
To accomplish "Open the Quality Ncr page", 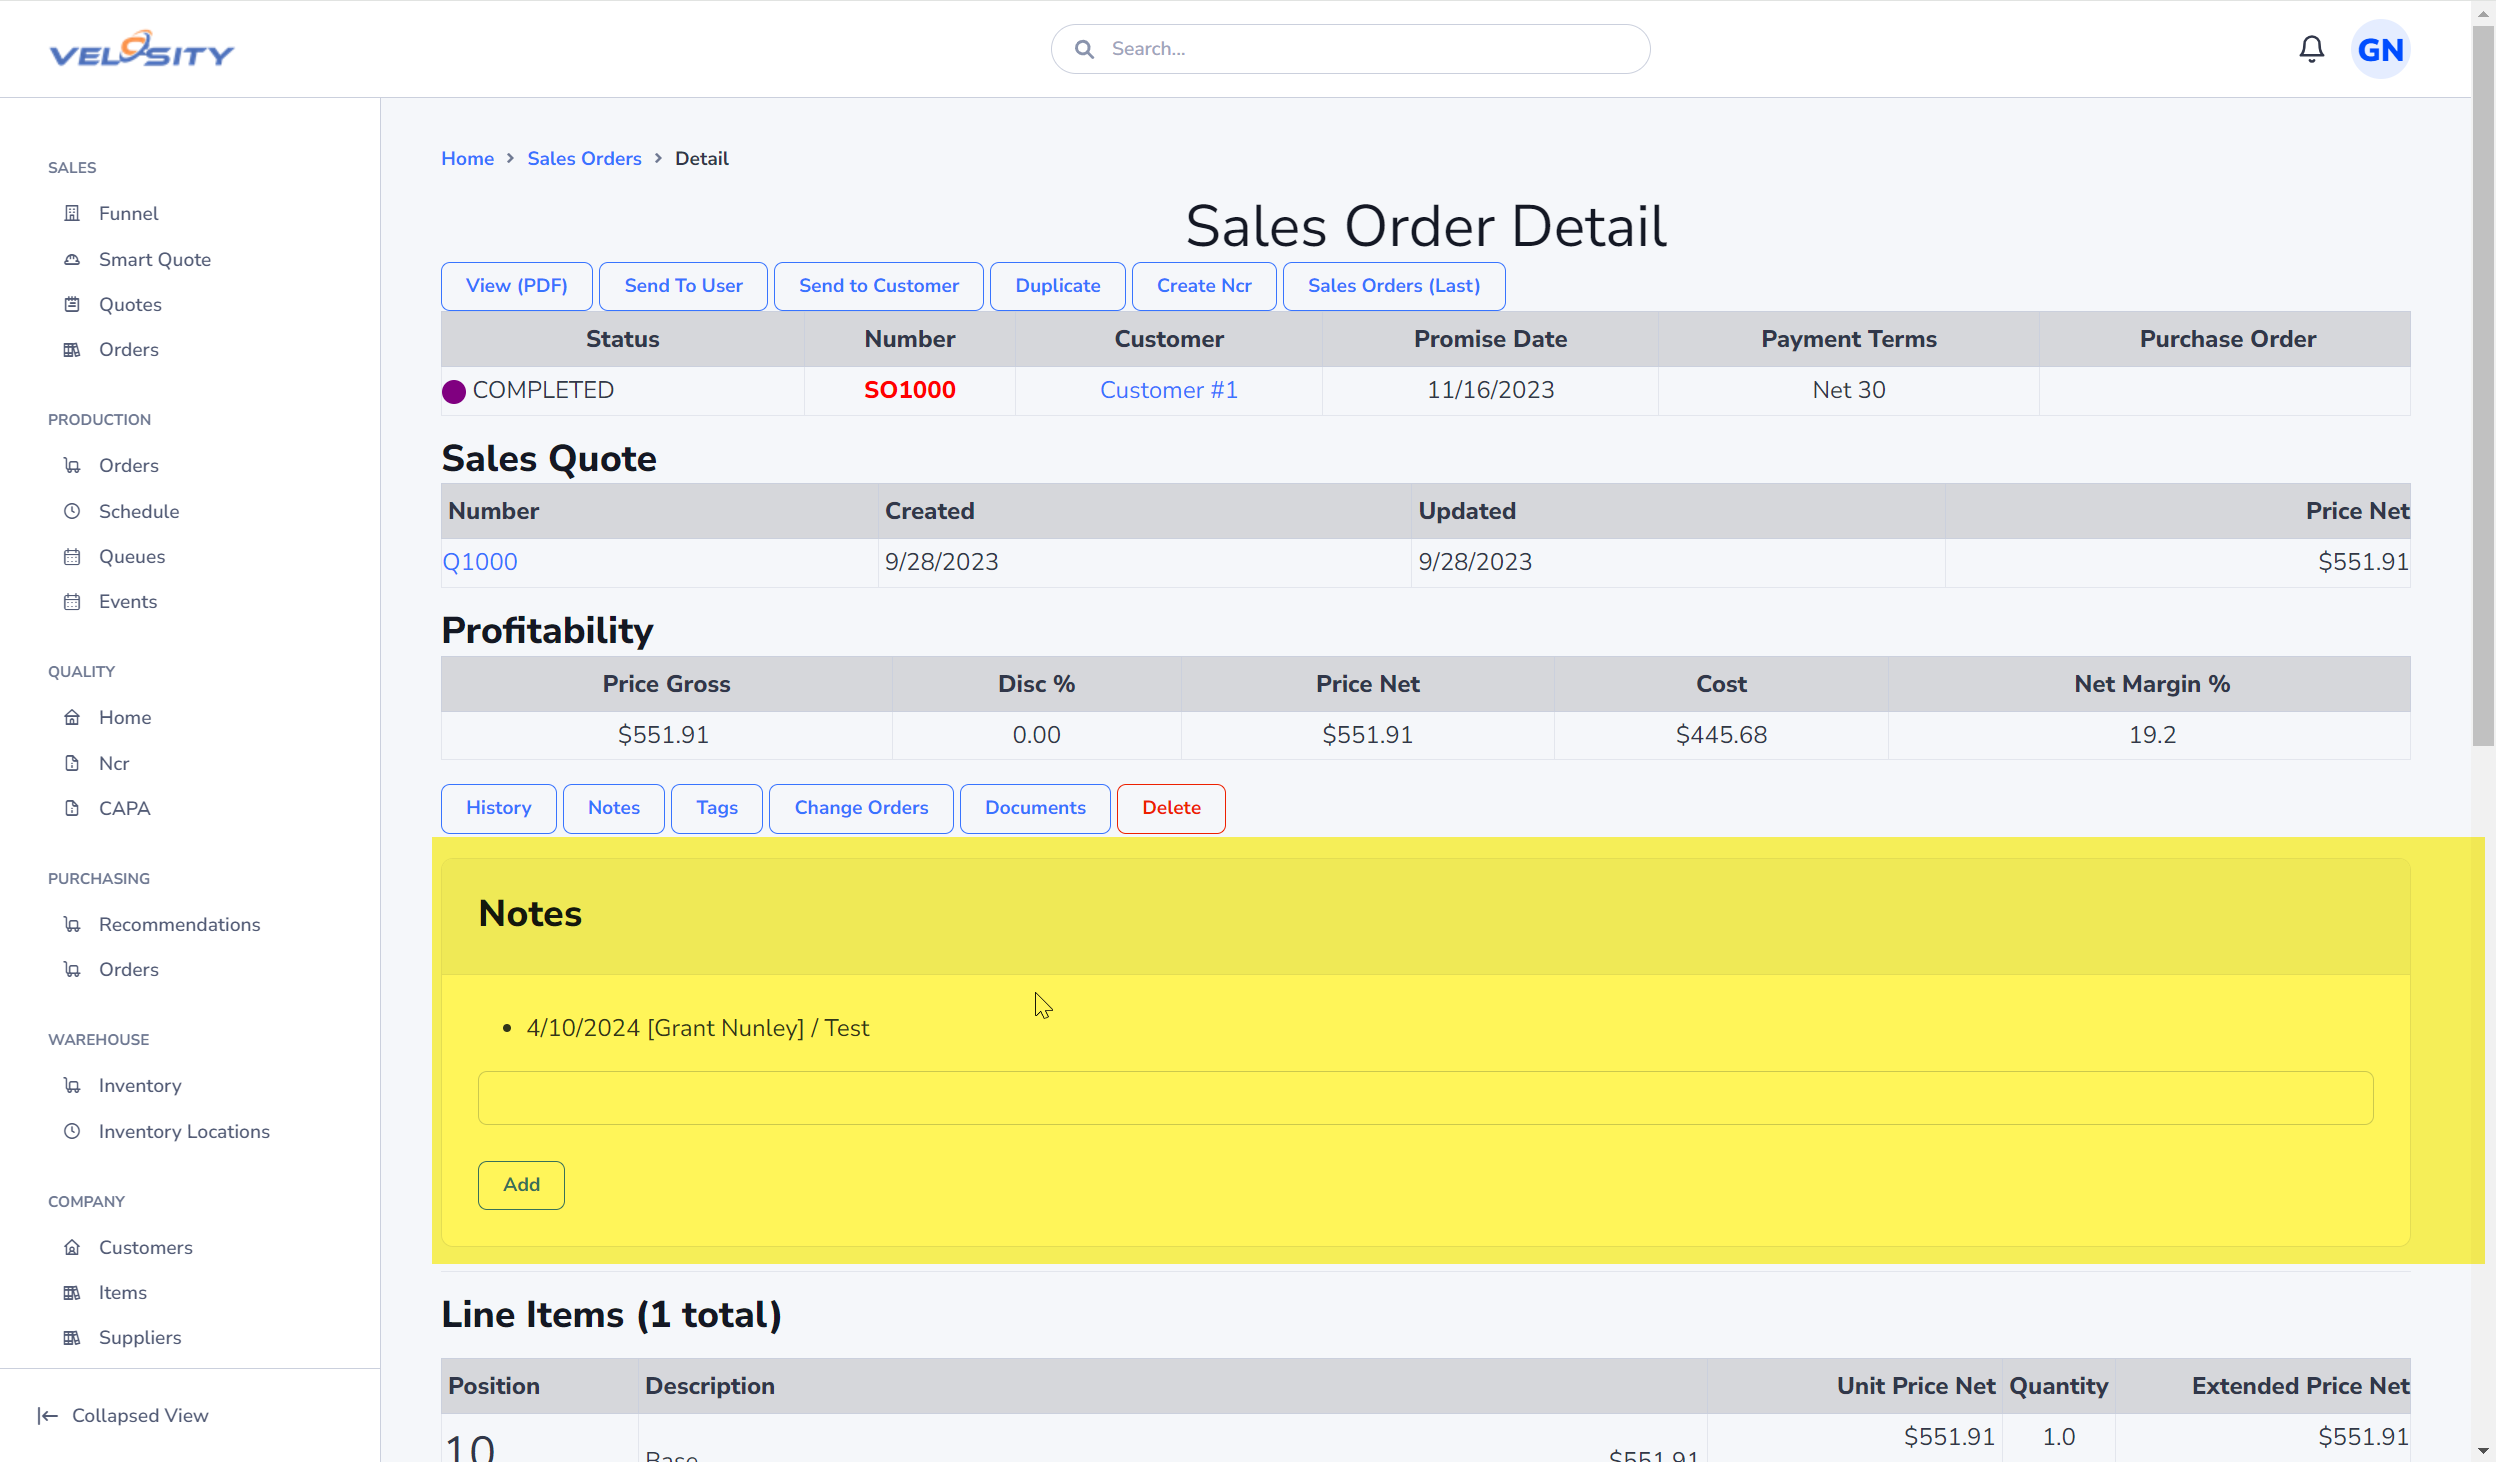I will [x=114, y=763].
